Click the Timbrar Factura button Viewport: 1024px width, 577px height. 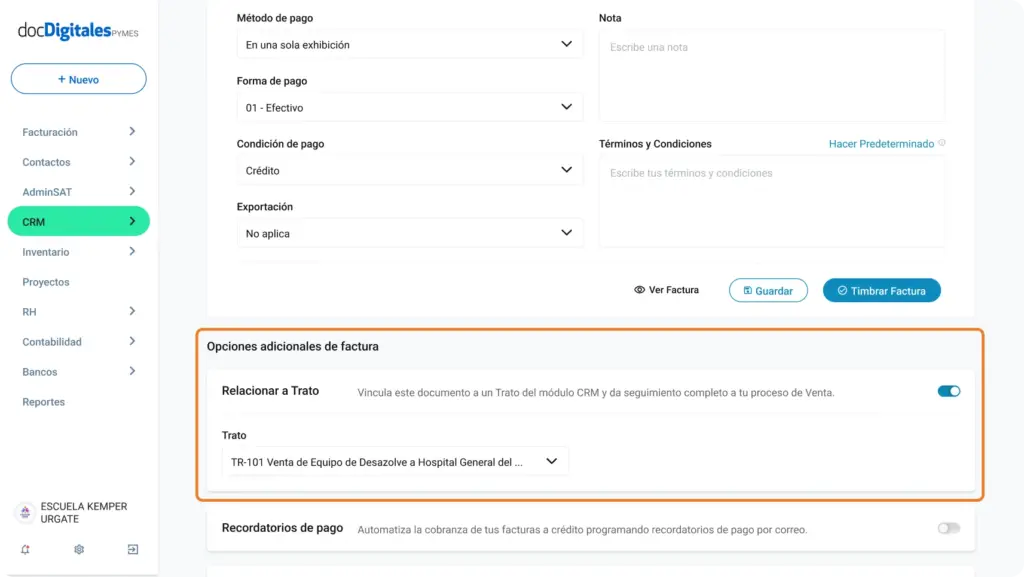882,290
